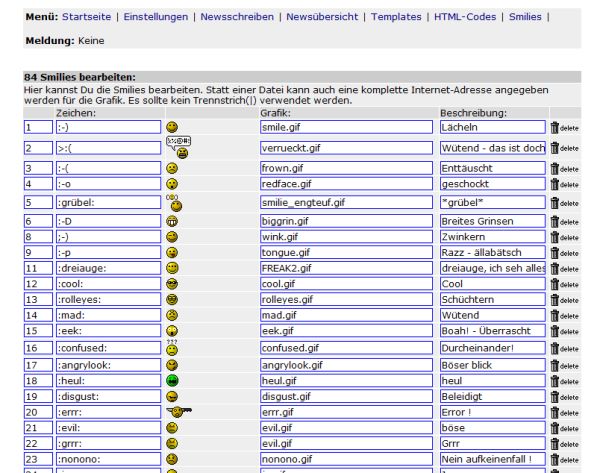Focus the Grafik field confused.gif

point(346,348)
